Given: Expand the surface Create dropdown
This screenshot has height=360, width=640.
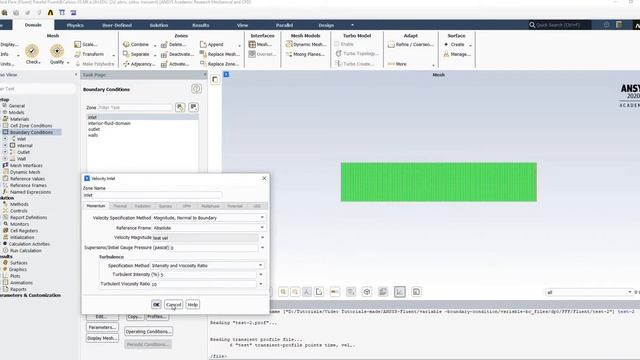Looking at the screenshot, I should pos(471,44).
